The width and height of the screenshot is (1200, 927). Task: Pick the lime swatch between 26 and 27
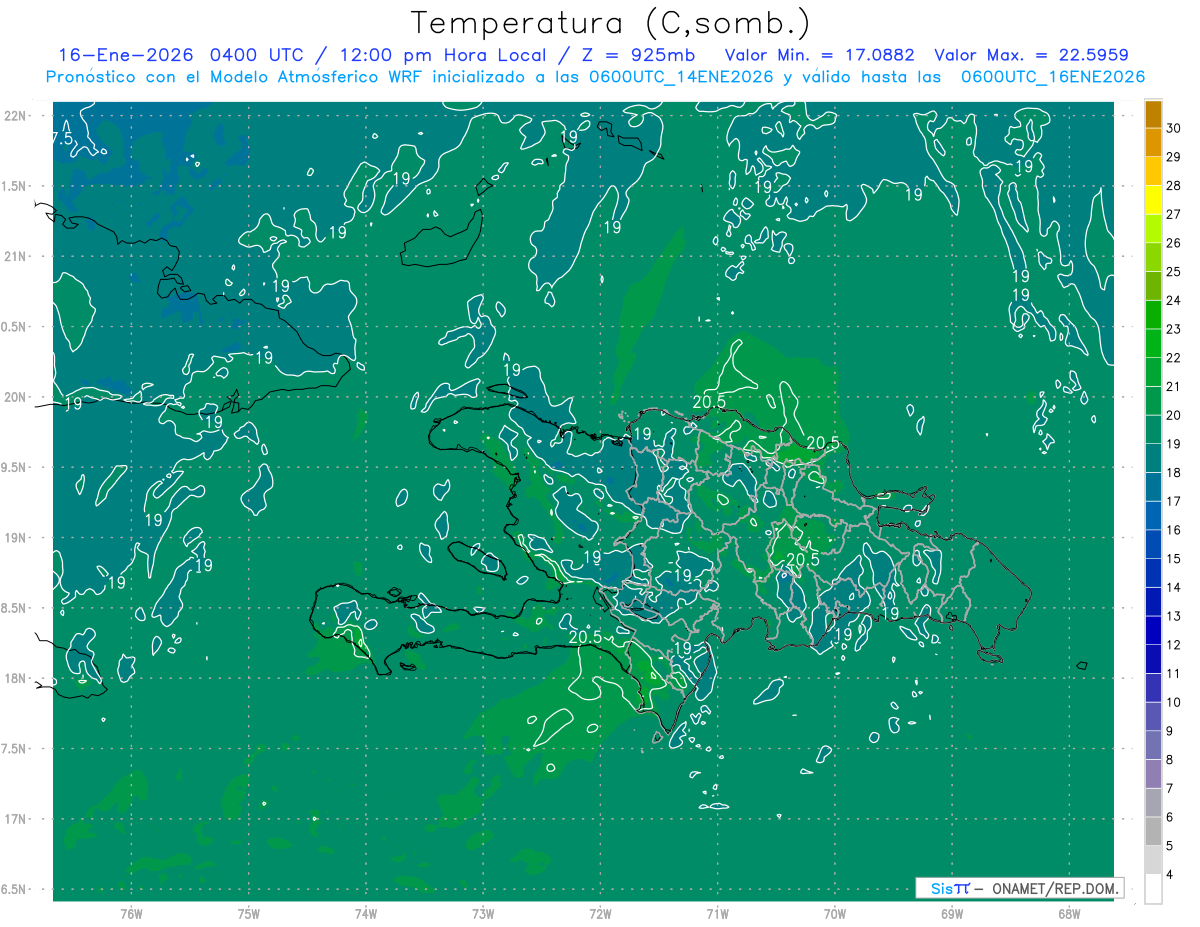click(x=1153, y=229)
